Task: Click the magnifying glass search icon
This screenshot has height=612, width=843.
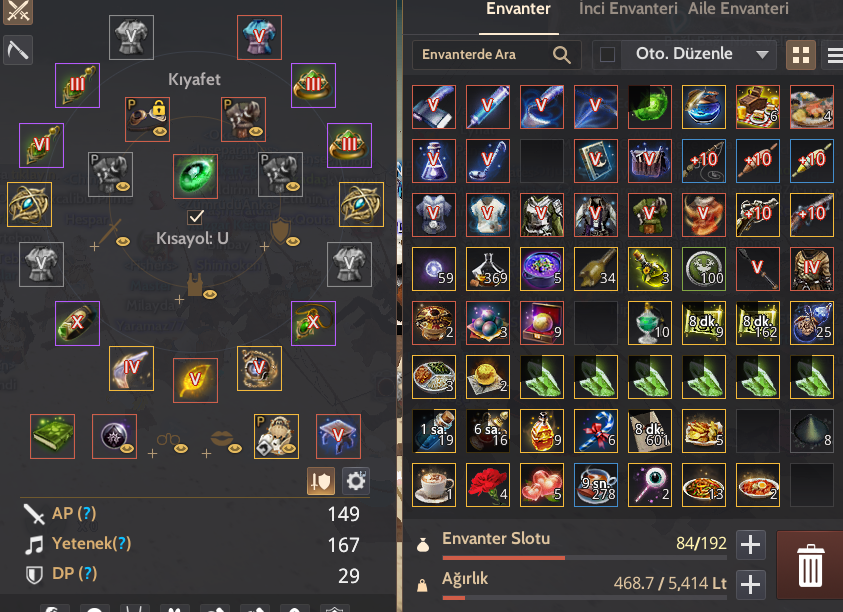Action: pos(561,54)
